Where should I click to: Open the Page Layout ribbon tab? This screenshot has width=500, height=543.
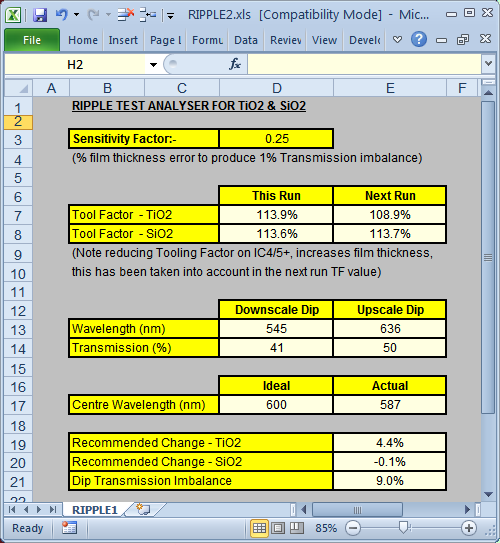[x=165, y=40]
